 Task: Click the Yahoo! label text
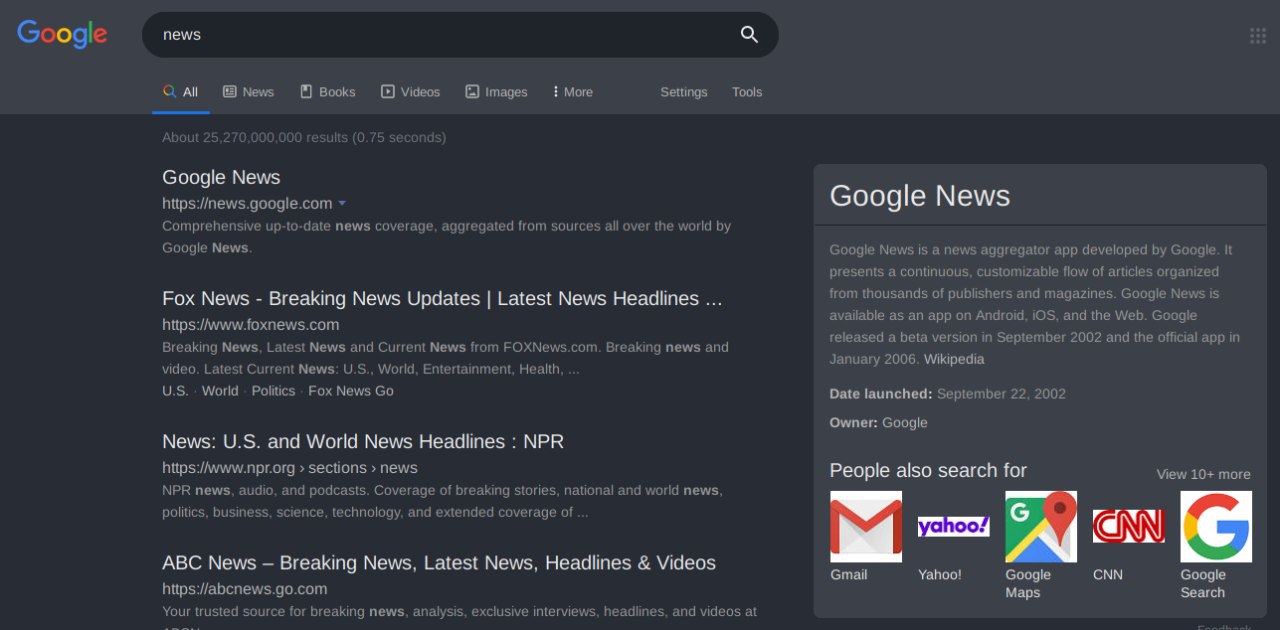coord(940,575)
